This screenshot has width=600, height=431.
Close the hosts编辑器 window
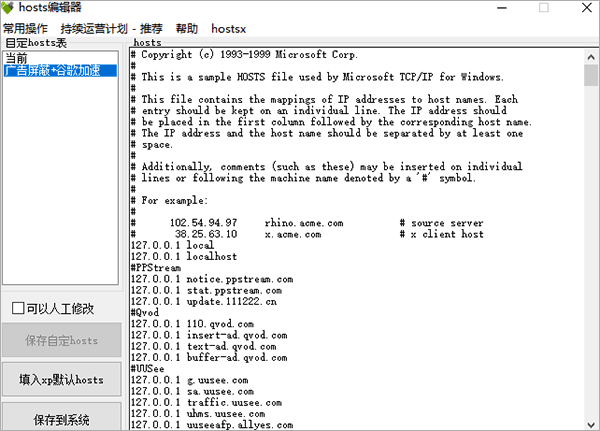click(587, 8)
